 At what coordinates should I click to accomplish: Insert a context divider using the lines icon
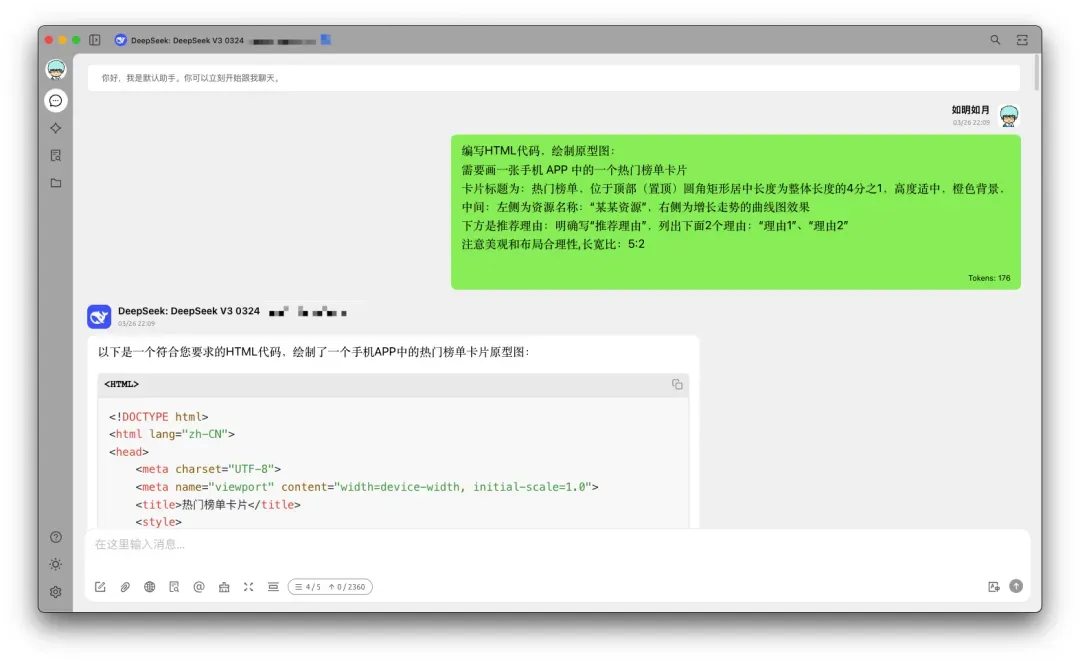(273, 587)
